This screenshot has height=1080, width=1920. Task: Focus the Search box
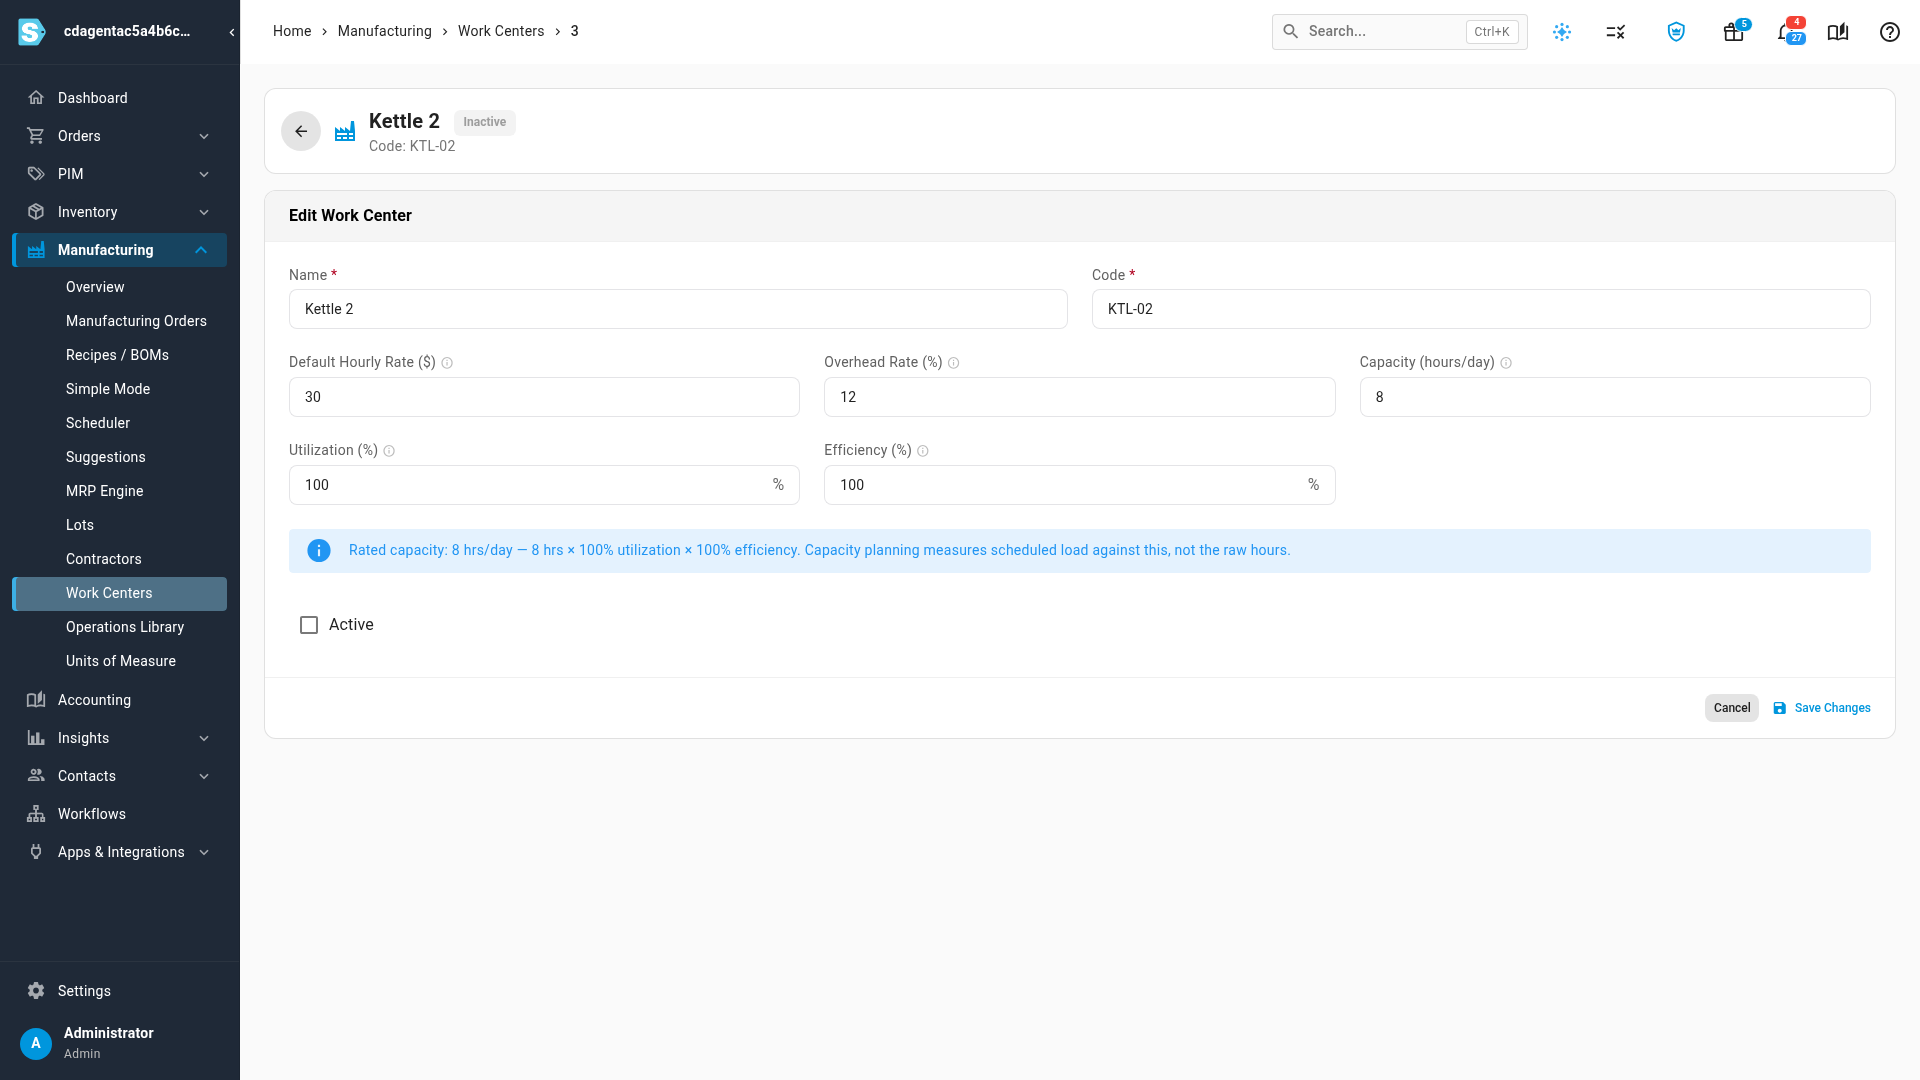[x=1399, y=32]
